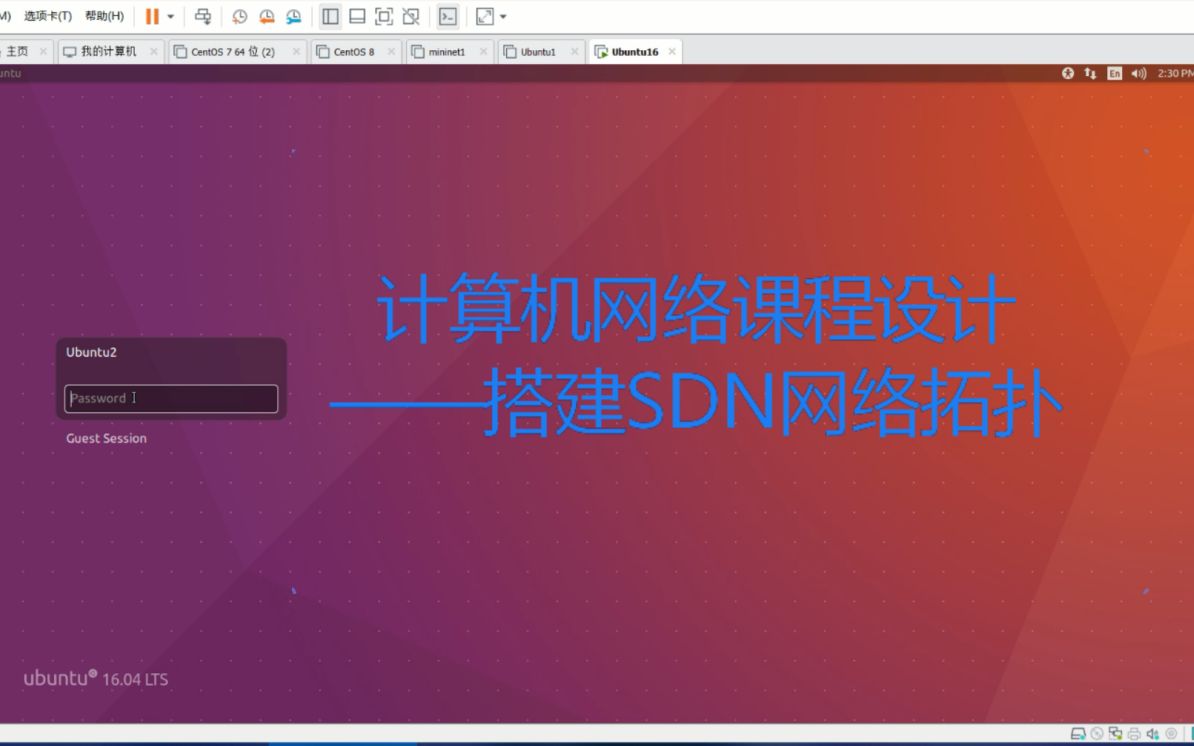Viewport: 1194px width, 746px height.
Task: Open the 帮助(H) menu
Action: click(x=103, y=16)
